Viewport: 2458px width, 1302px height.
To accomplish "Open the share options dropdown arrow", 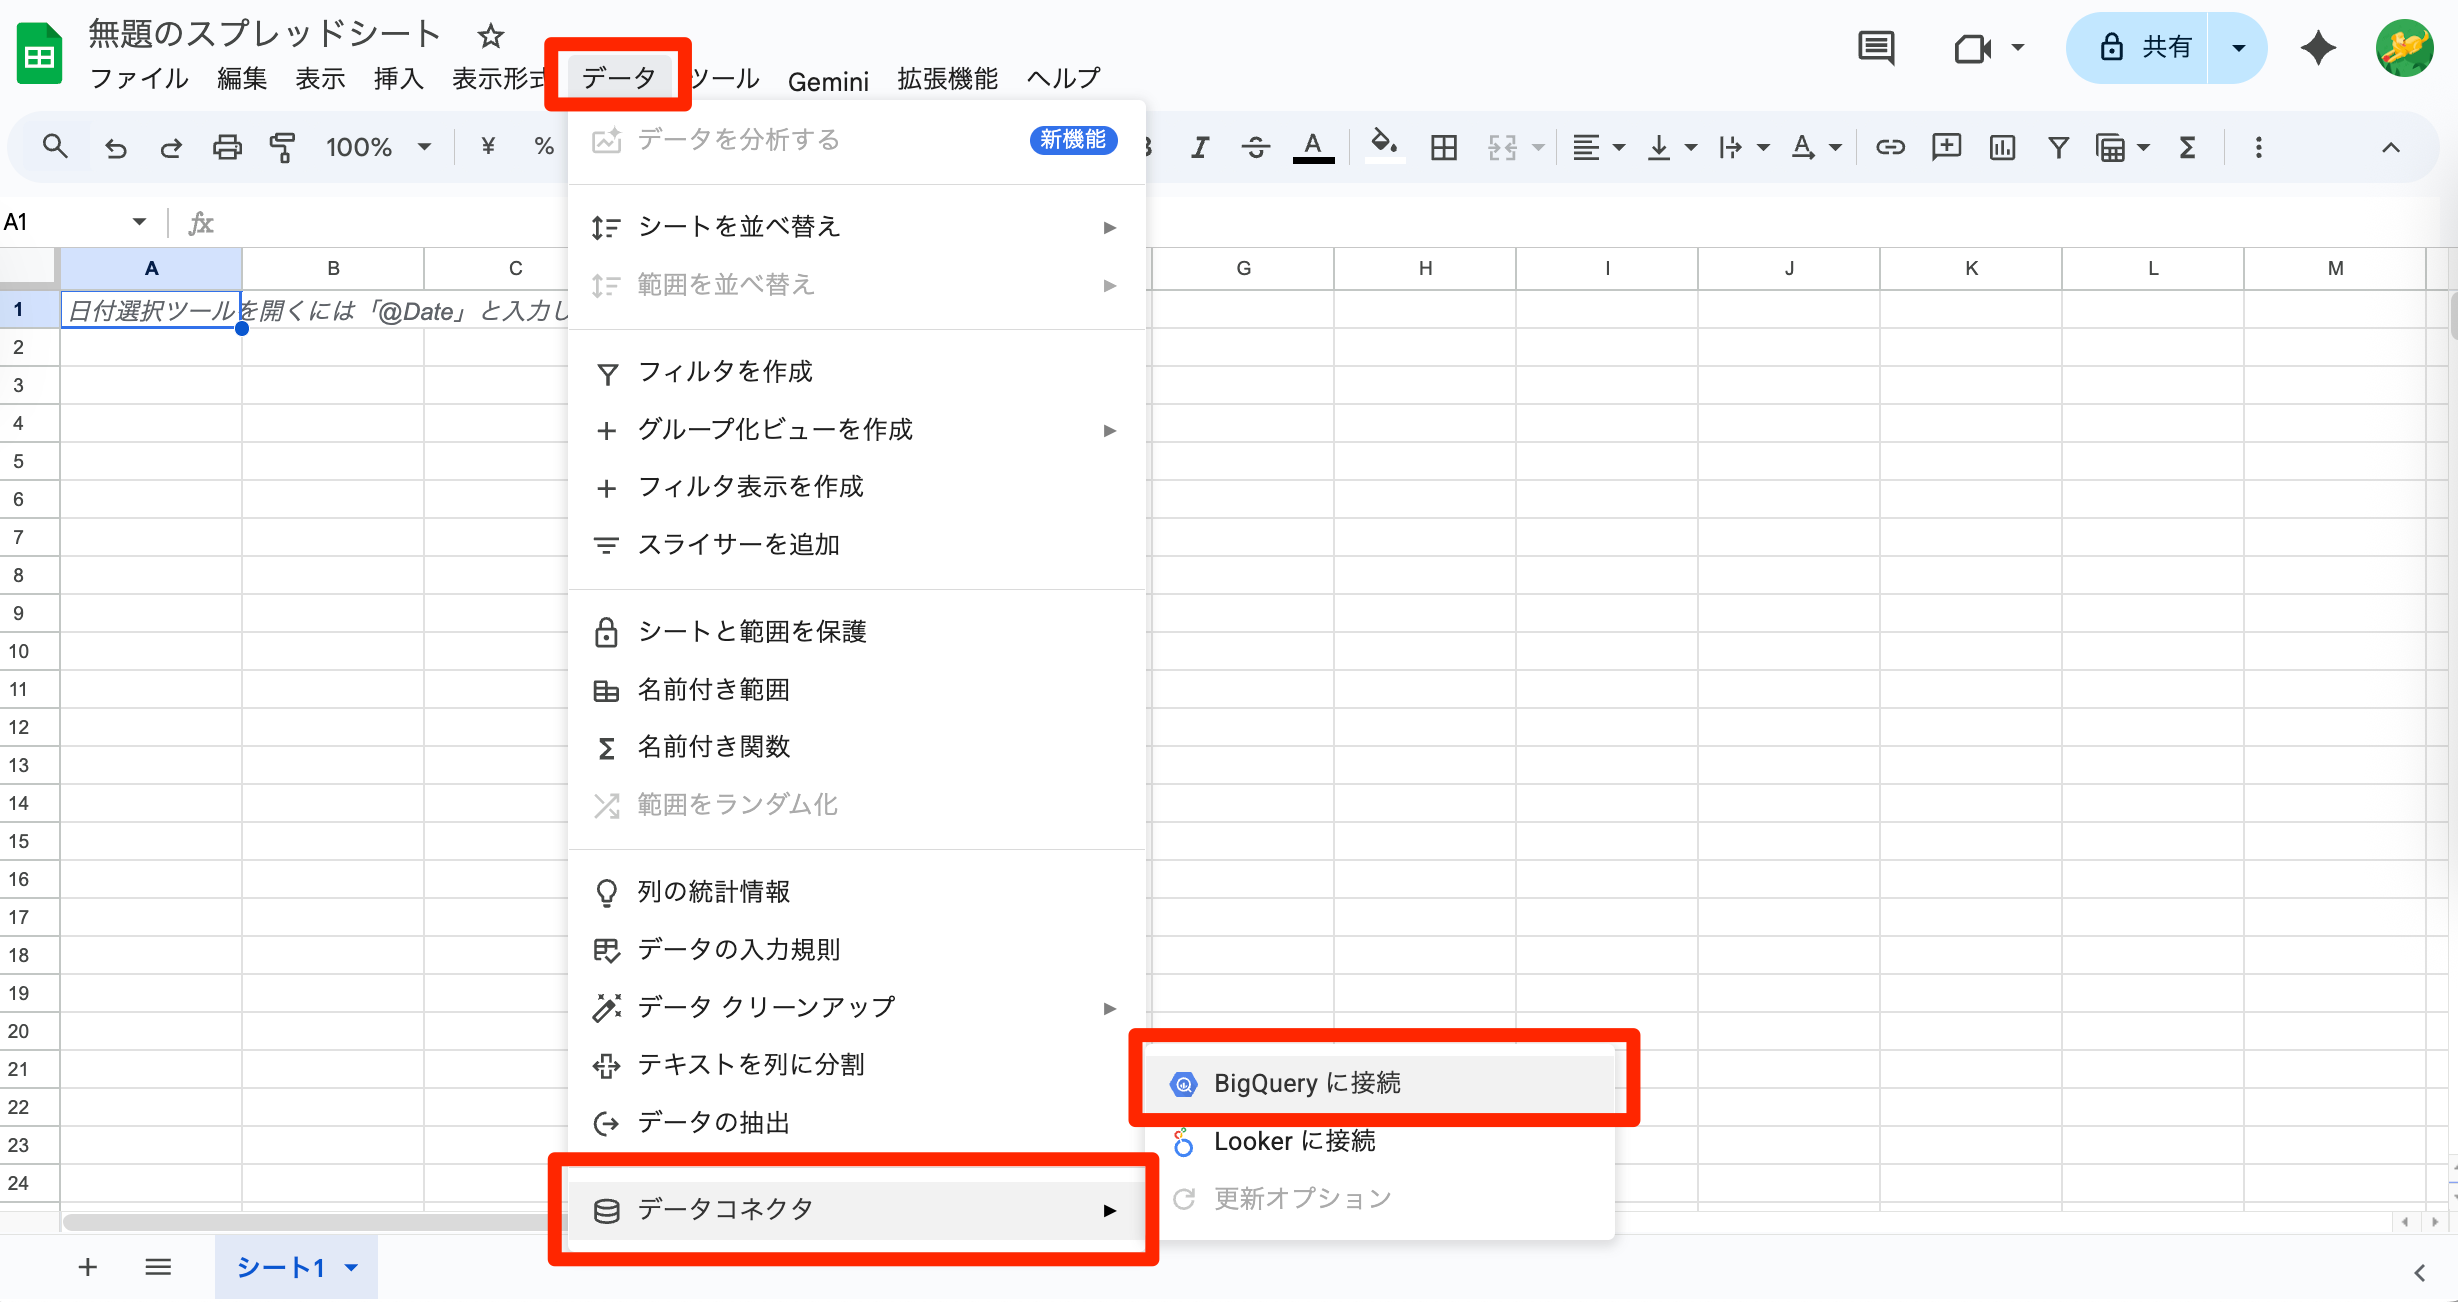I will click(x=2238, y=48).
